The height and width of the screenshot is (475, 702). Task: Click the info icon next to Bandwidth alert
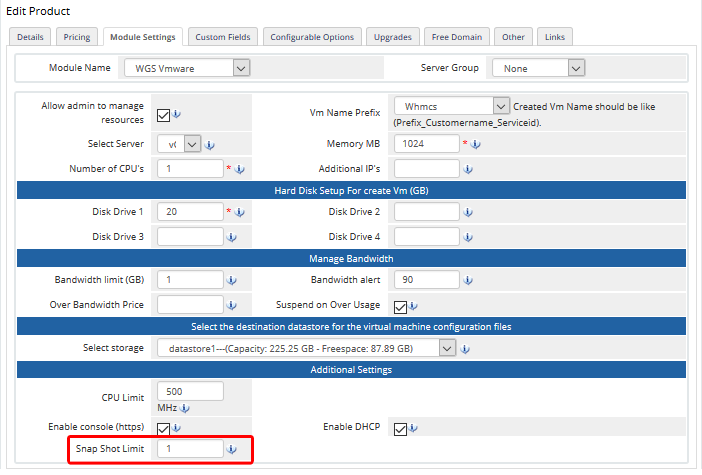(468, 280)
